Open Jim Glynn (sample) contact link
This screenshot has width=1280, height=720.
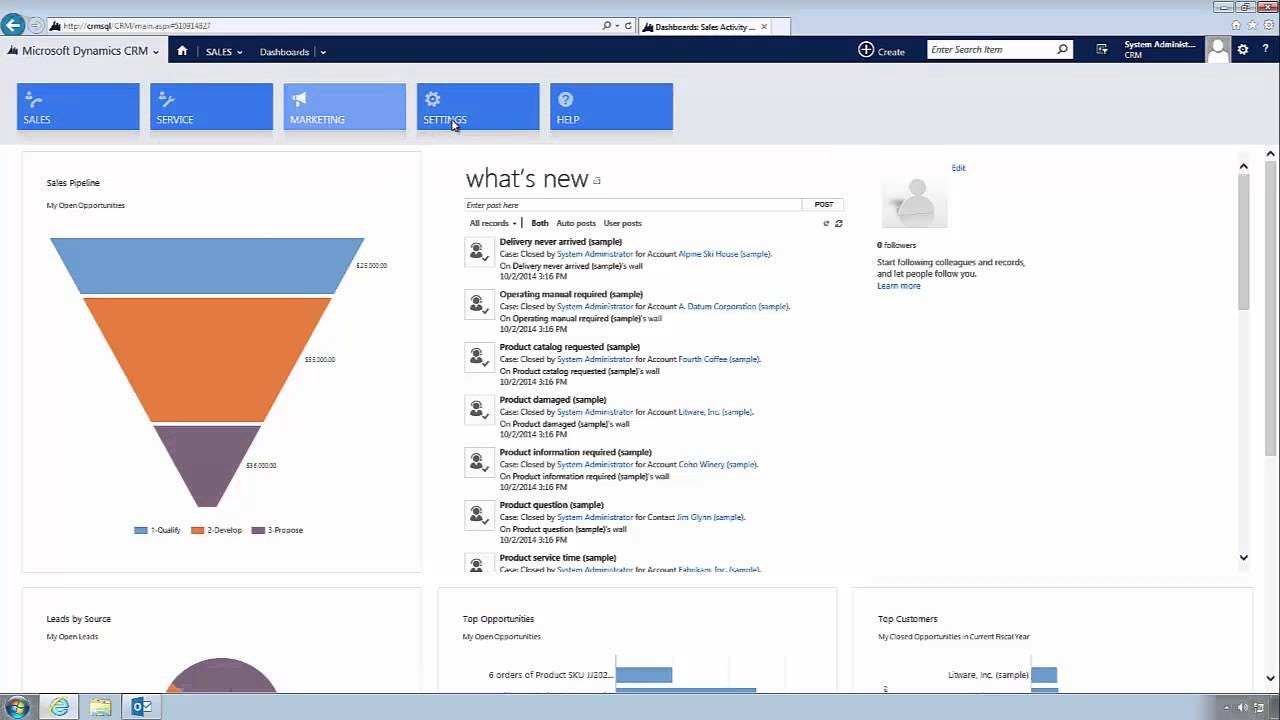click(711, 517)
